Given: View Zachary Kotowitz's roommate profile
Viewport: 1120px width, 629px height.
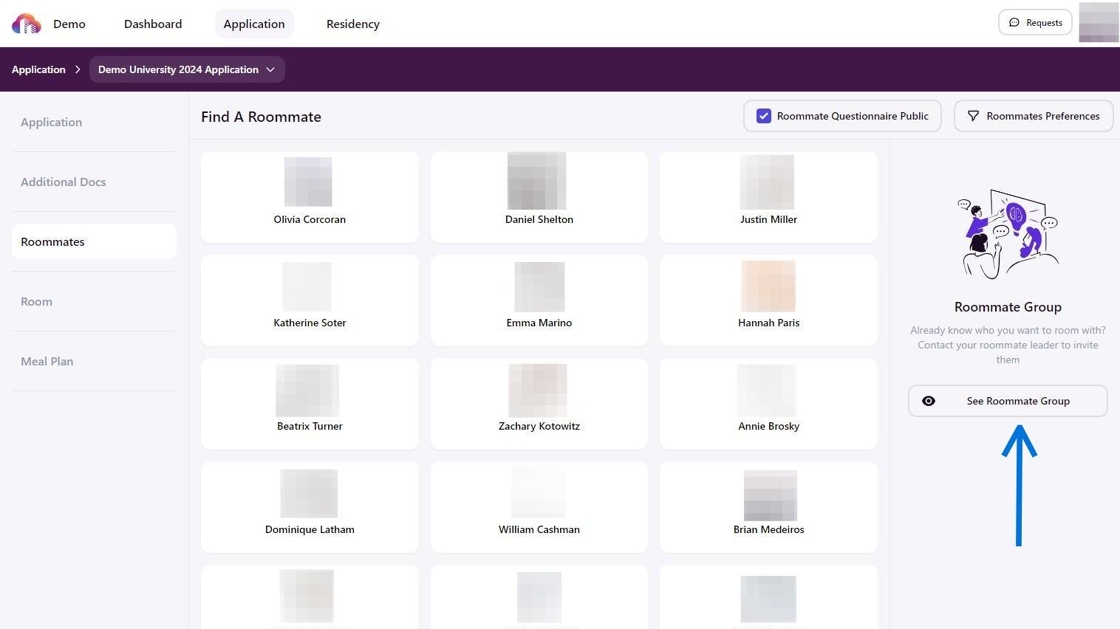Looking at the screenshot, I should [539, 404].
